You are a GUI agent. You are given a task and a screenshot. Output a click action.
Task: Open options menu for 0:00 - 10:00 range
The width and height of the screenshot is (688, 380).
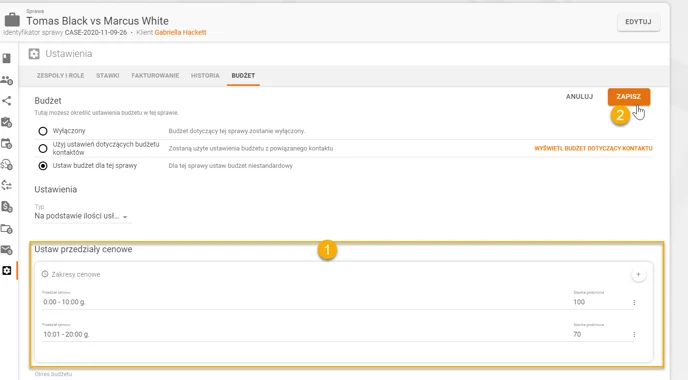[634, 302]
